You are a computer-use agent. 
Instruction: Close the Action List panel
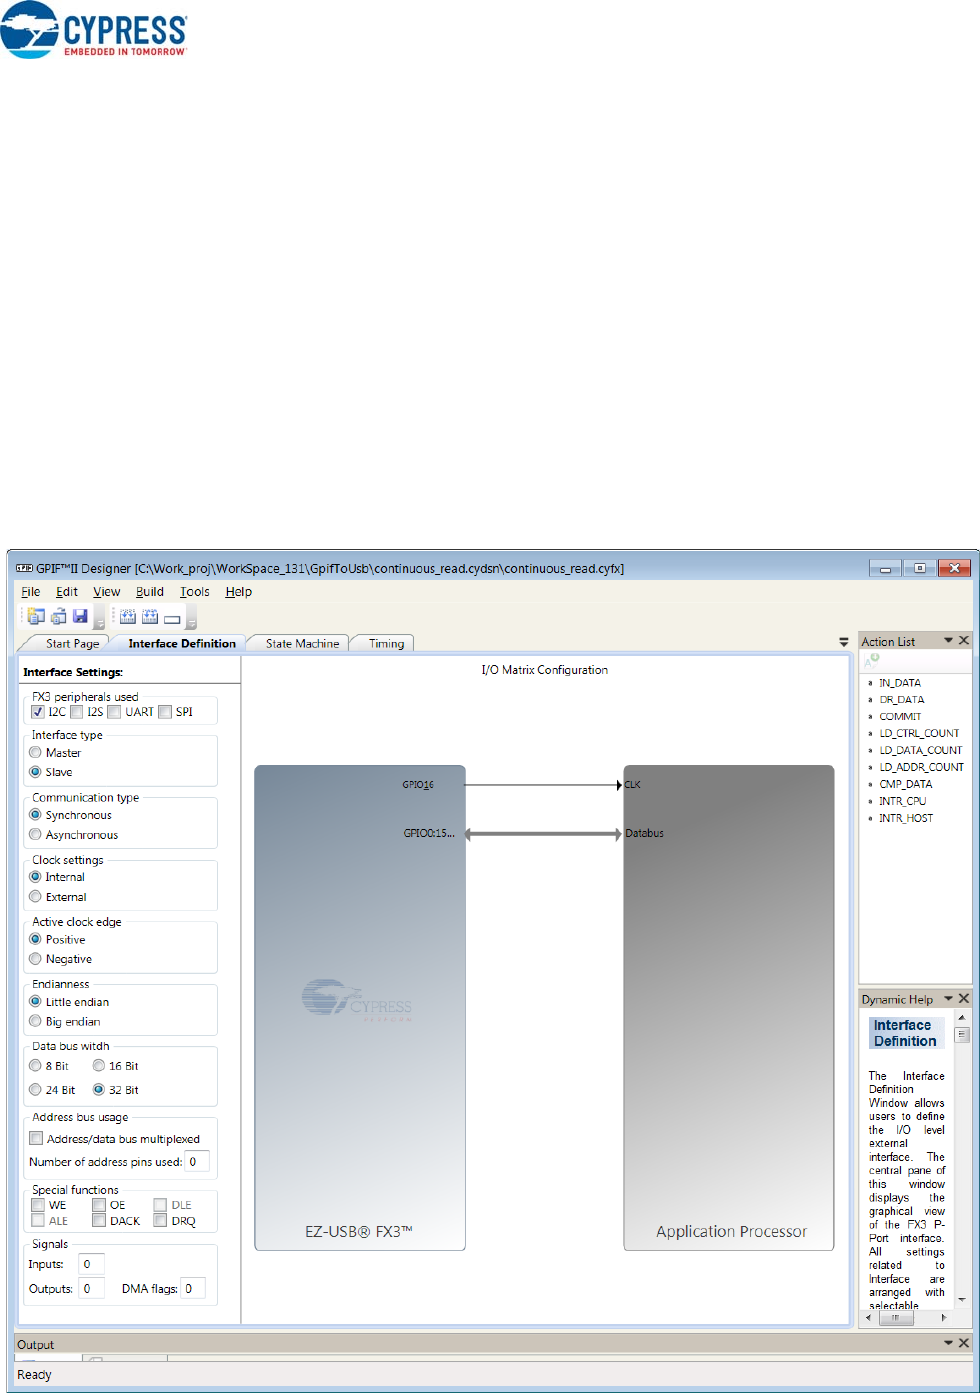click(964, 641)
